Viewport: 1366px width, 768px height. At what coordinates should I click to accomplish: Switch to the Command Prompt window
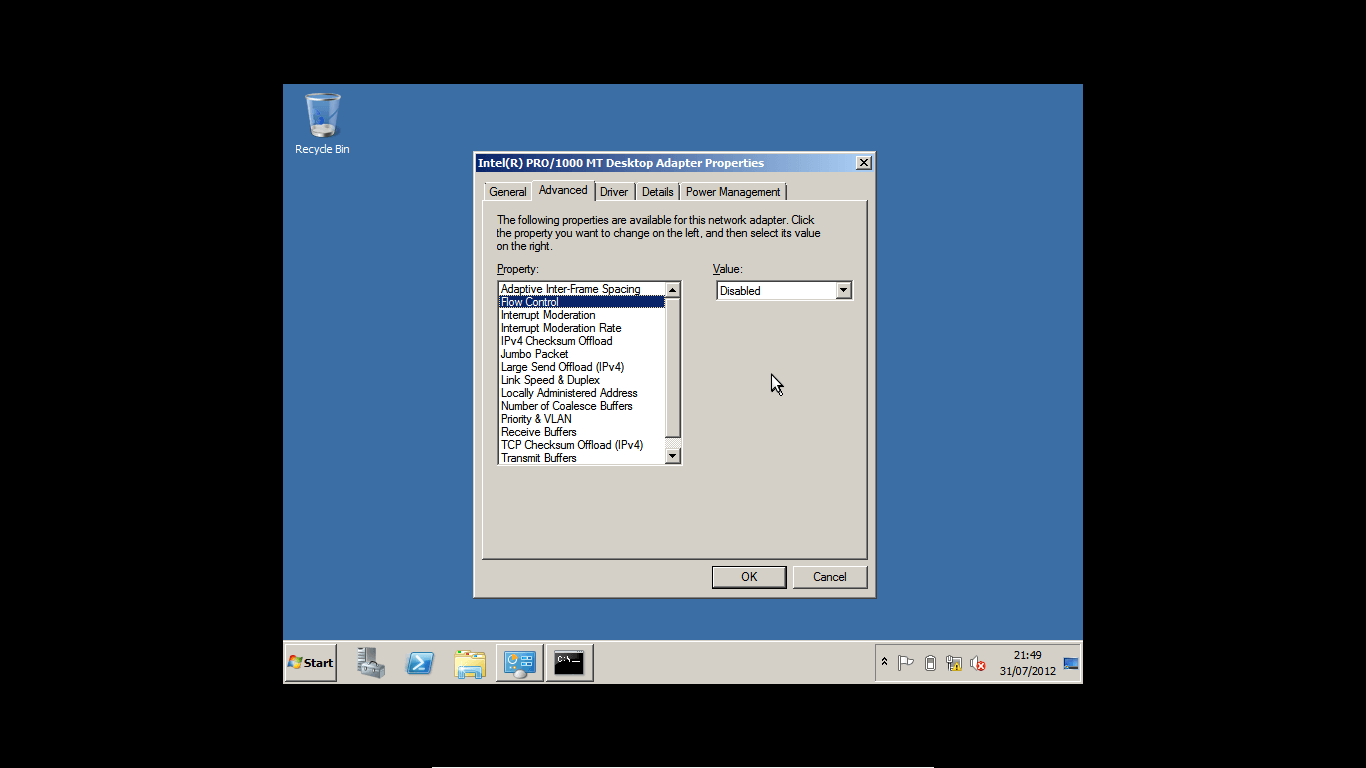(569, 663)
